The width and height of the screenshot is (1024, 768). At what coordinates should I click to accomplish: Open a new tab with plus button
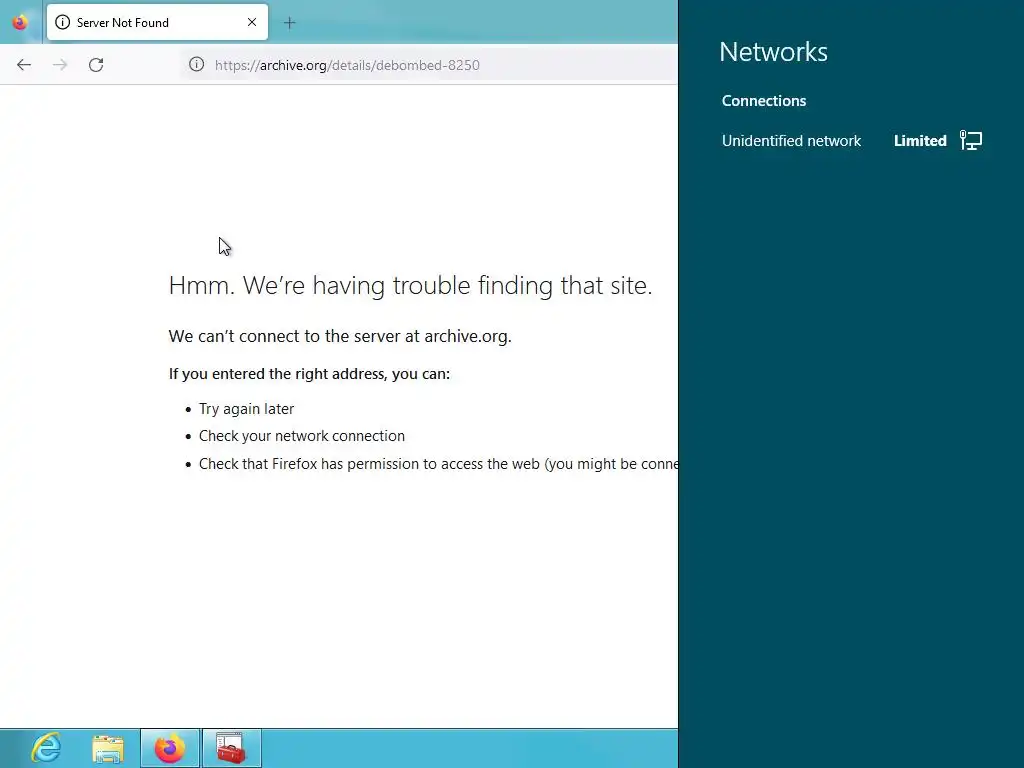tap(289, 23)
